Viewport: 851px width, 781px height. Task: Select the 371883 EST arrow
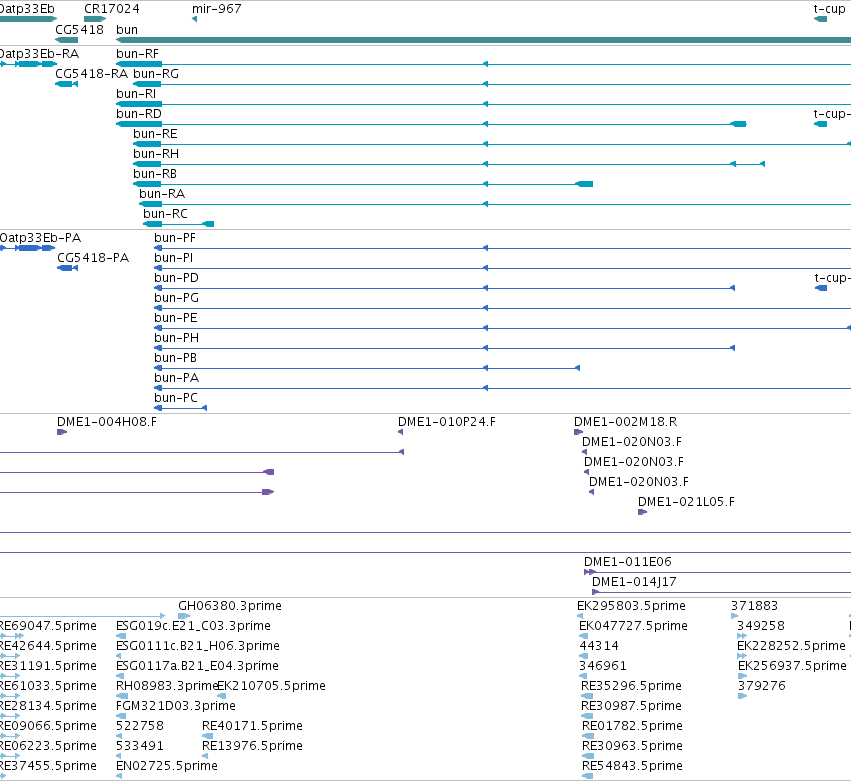coord(734,616)
